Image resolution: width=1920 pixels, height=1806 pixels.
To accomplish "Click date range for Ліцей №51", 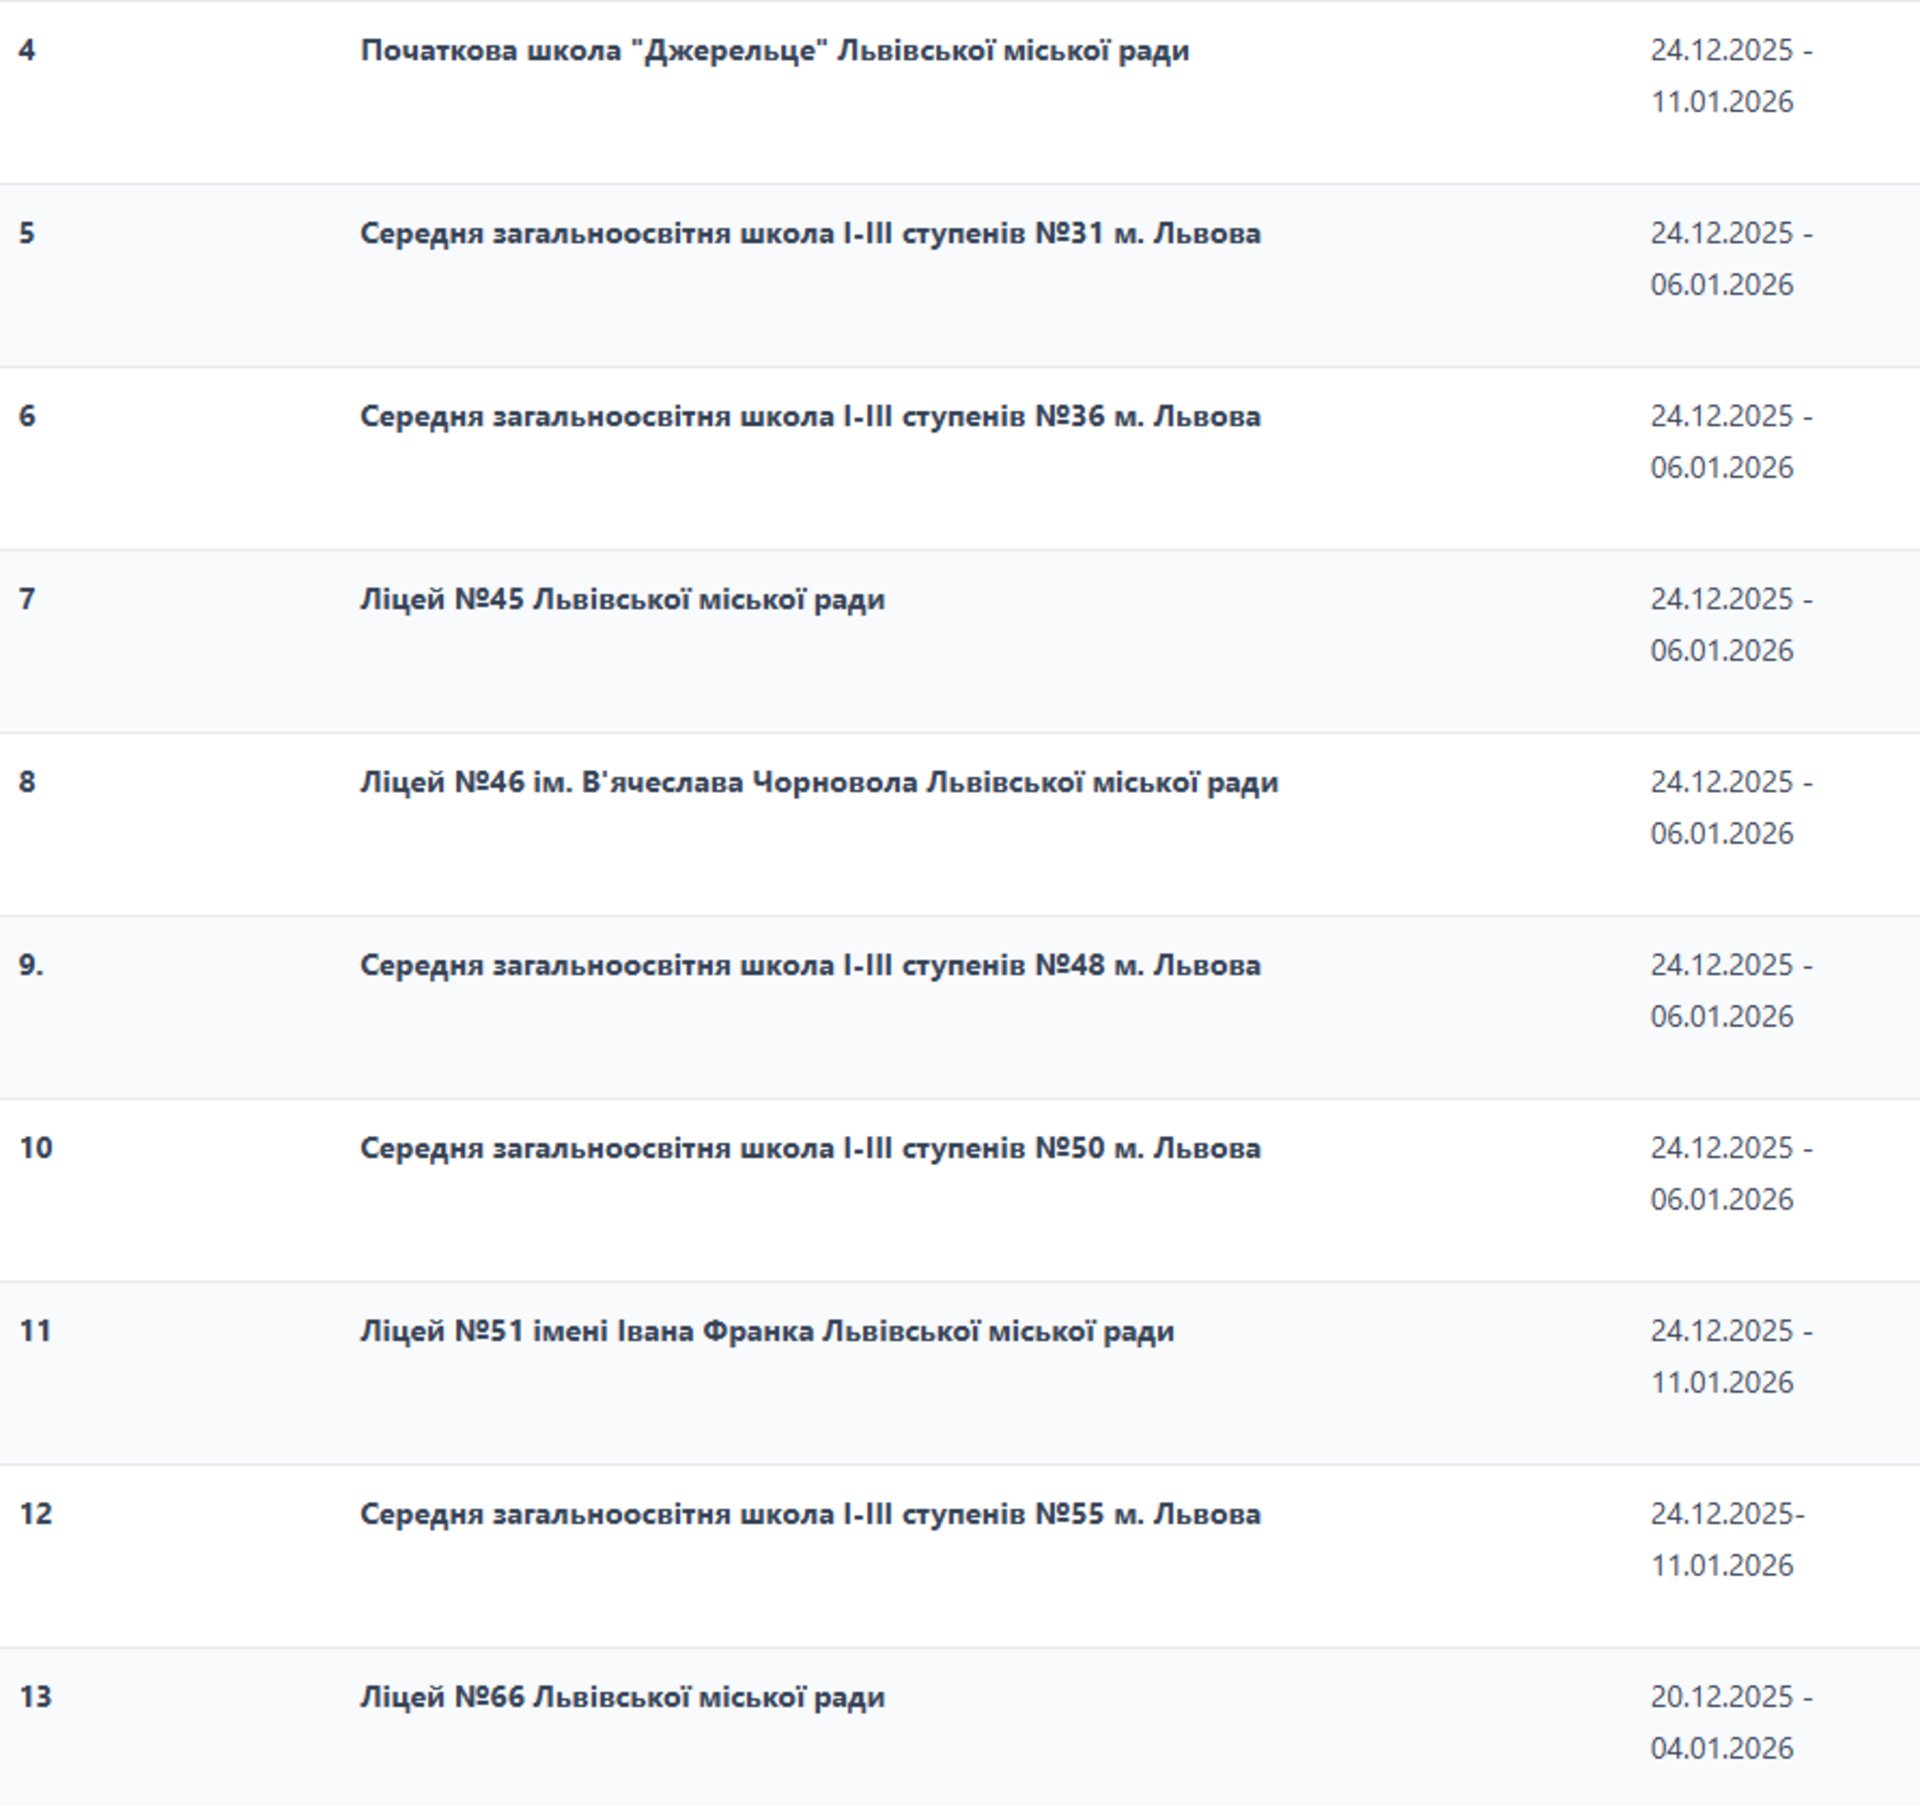I will [x=1729, y=1356].
